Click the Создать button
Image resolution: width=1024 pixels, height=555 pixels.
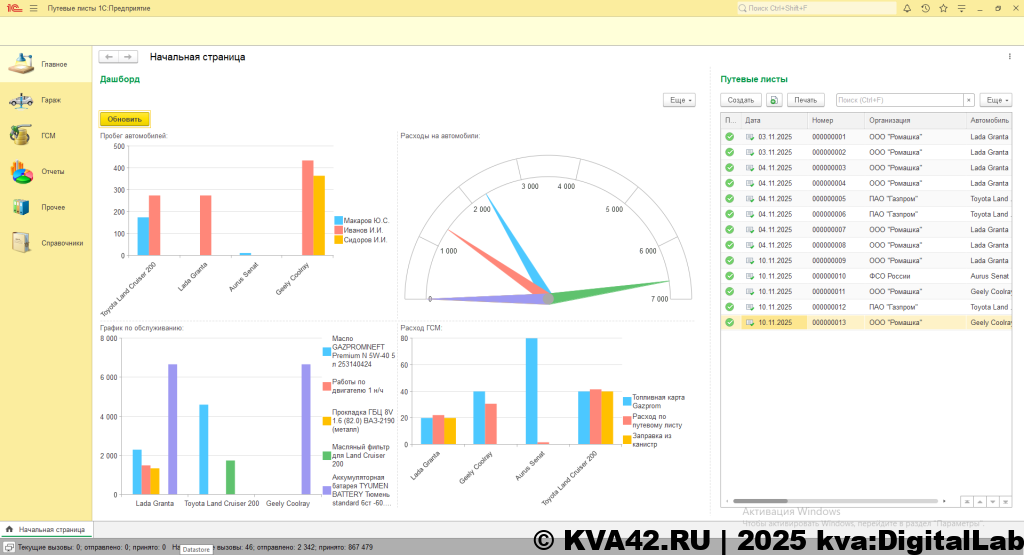point(741,100)
